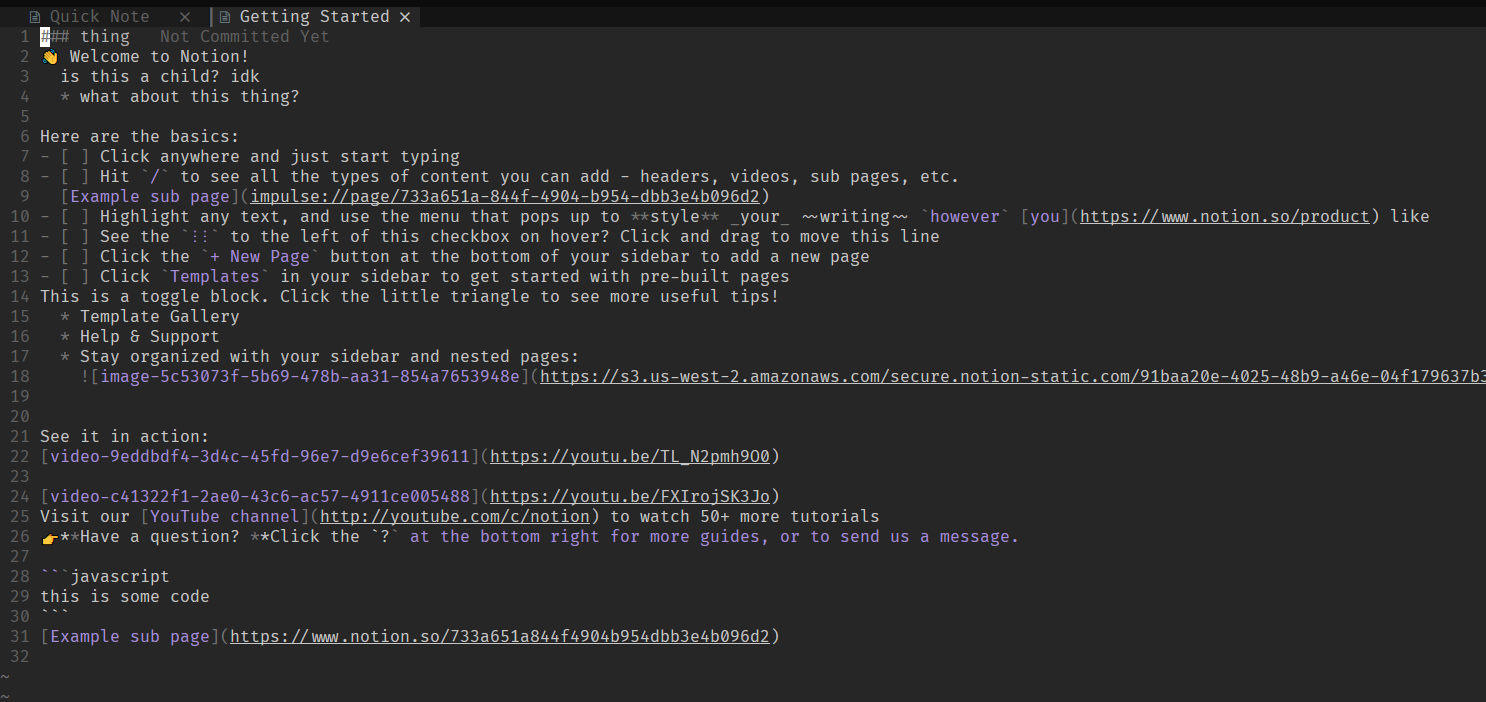Toggle checkbox on the 'See the ⋮⋮' line
The image size is (1486, 702).
[75, 237]
